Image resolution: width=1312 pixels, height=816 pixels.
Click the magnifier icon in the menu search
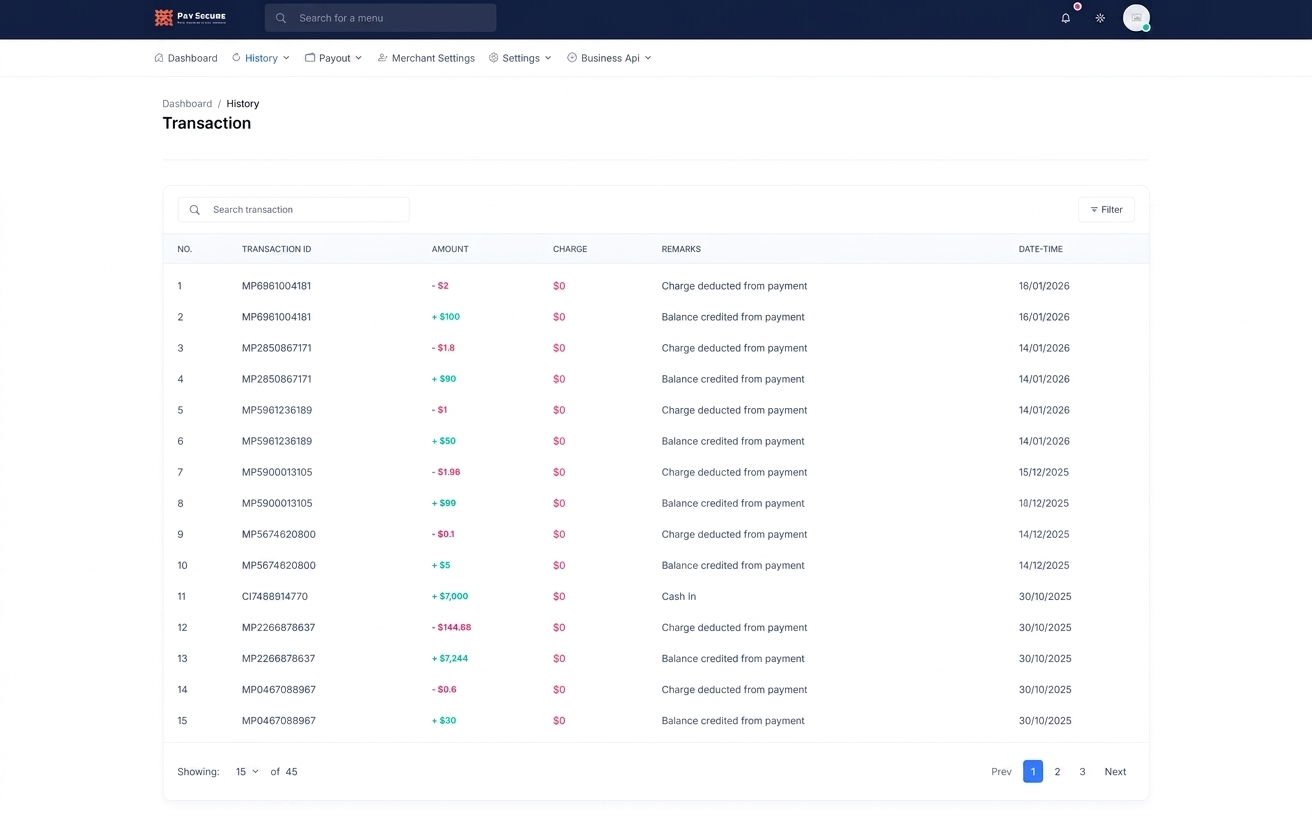click(x=281, y=18)
